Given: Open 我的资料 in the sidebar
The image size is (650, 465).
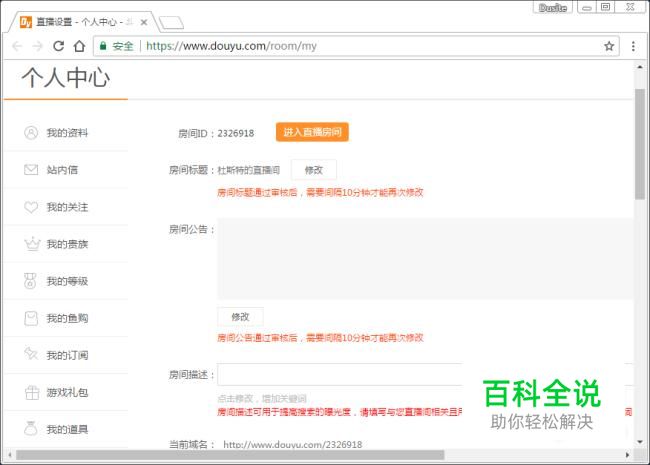Looking at the screenshot, I should pyautogui.click(x=66, y=133).
